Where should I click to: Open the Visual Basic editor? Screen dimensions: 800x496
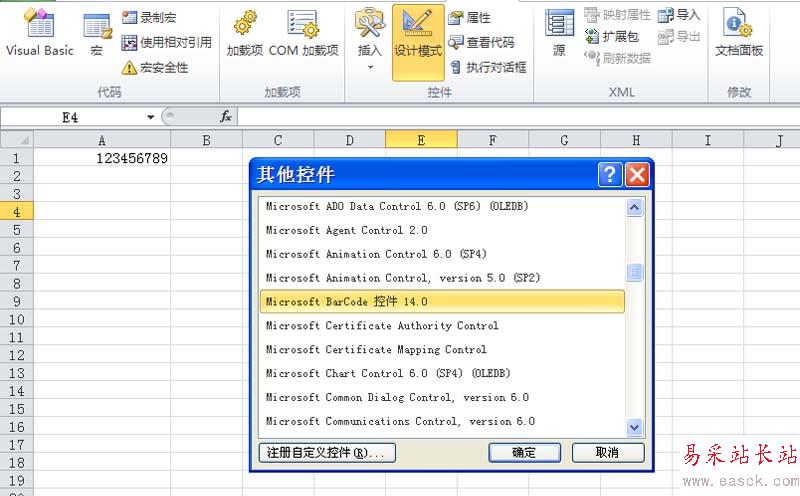point(39,32)
